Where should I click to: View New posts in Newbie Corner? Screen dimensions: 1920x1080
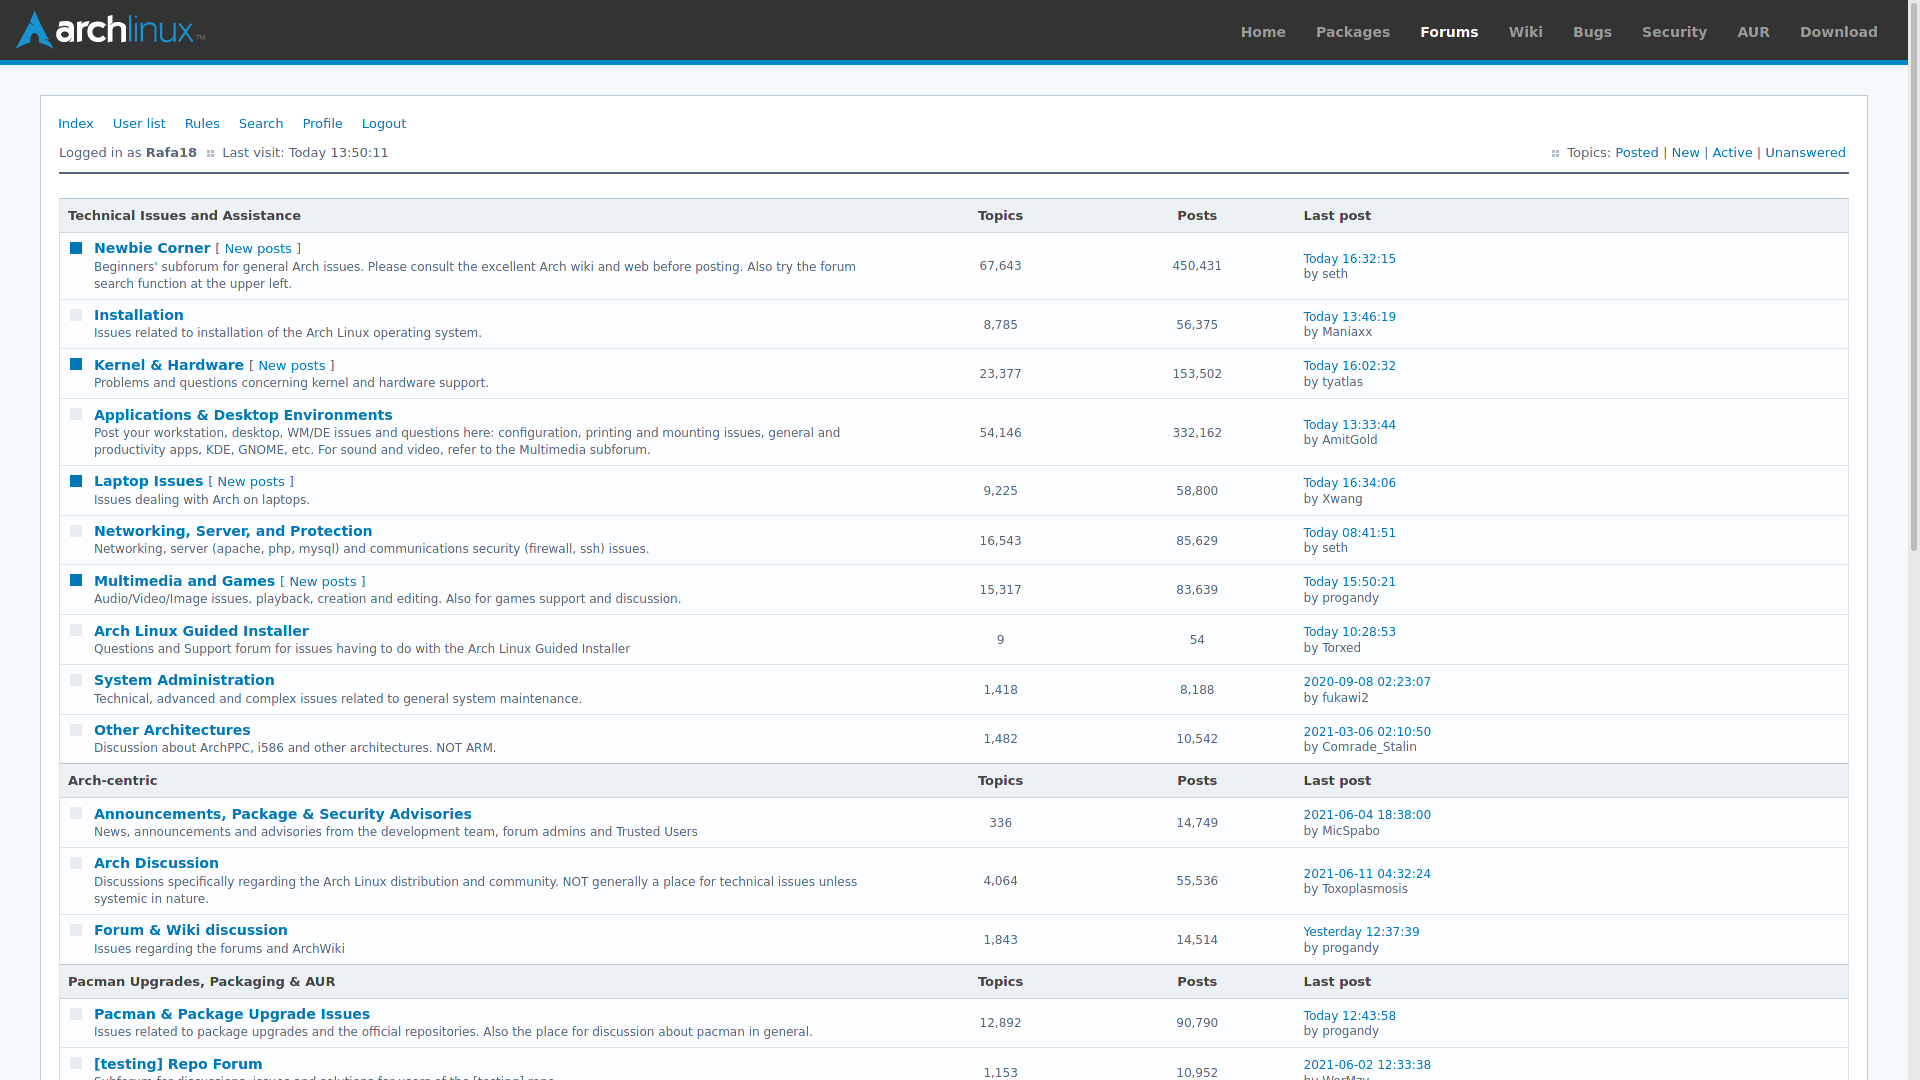pos(258,249)
